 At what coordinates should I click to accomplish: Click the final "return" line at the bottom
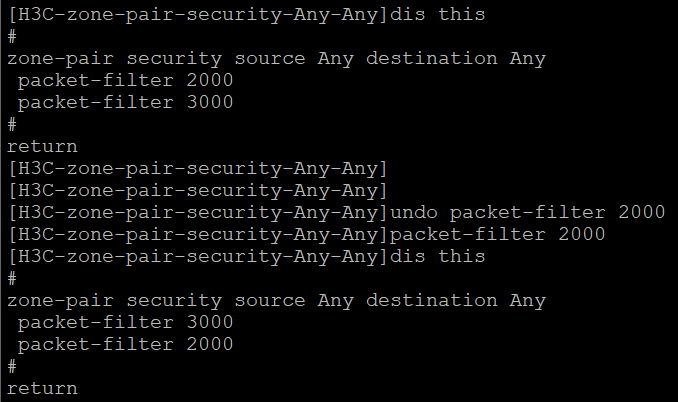click(42, 388)
